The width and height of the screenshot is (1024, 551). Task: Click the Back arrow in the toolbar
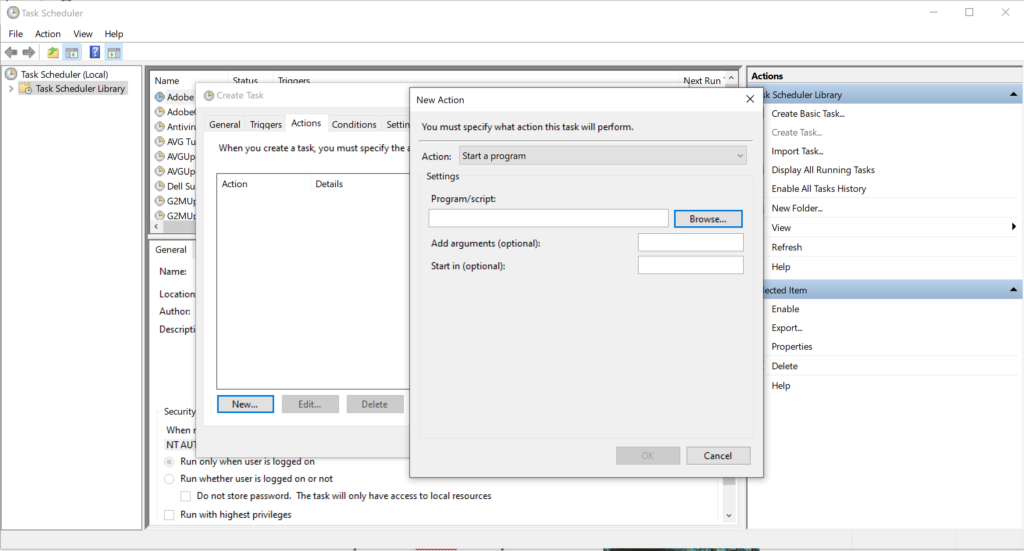(x=11, y=52)
